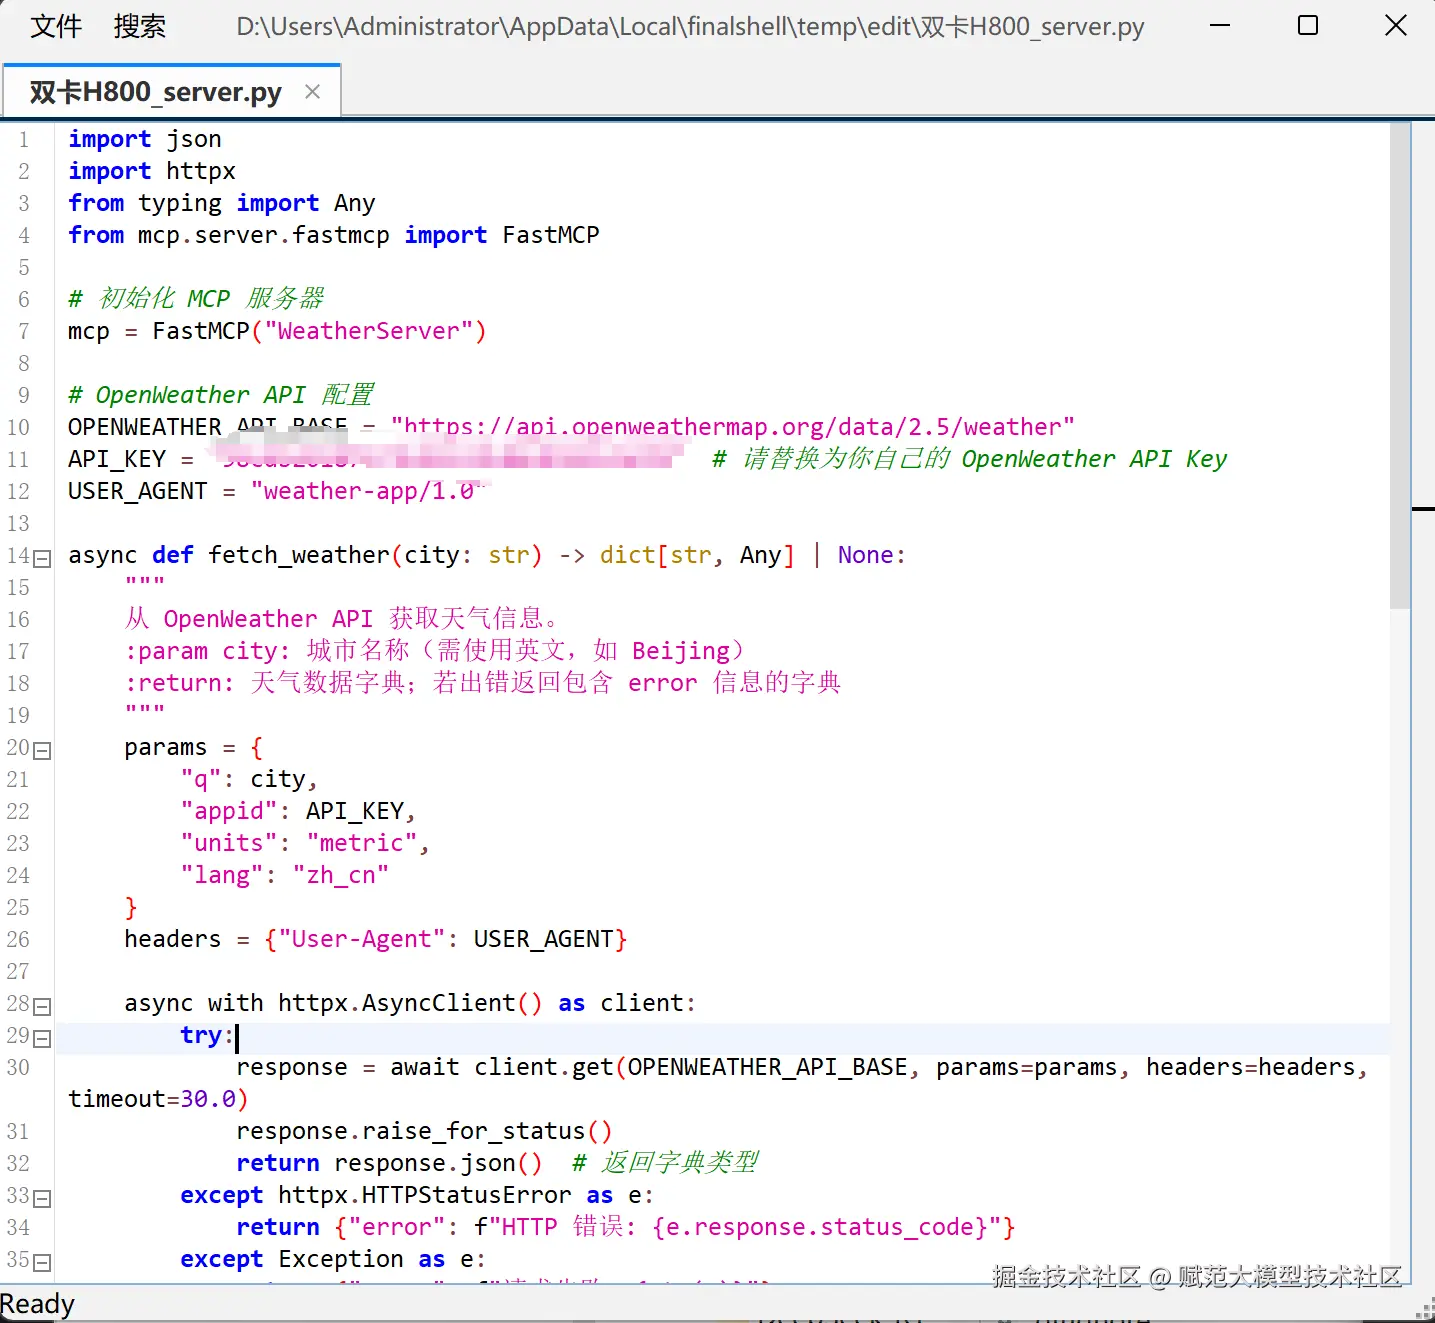
Task: Click the 'import json' text on line 1
Action: click(145, 139)
